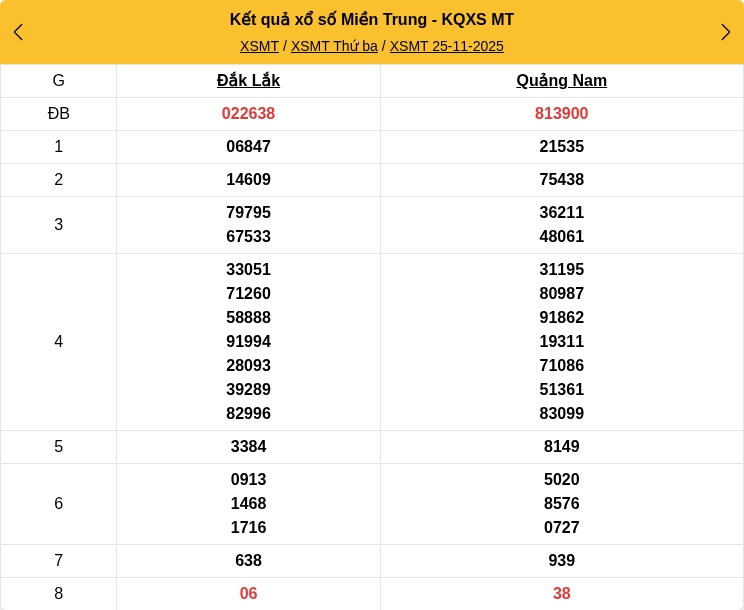744x610 pixels.
Task: Click Đắk Lắk first prize 06847
Action: (248, 147)
